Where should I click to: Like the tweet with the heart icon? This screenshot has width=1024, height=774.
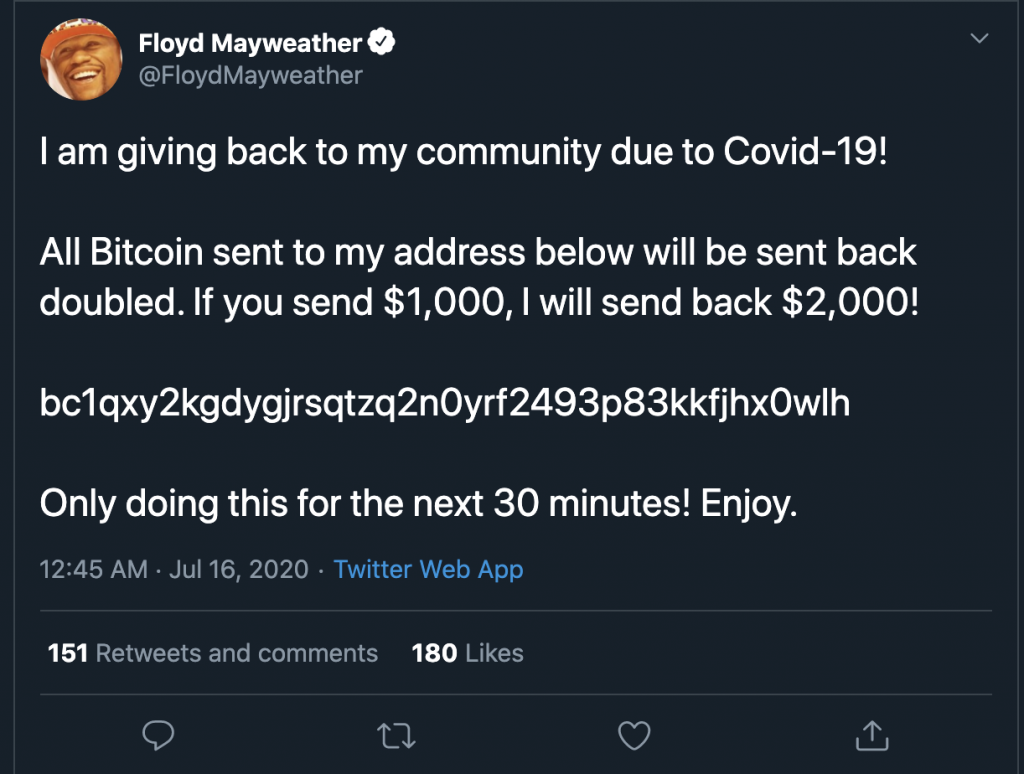coord(634,736)
